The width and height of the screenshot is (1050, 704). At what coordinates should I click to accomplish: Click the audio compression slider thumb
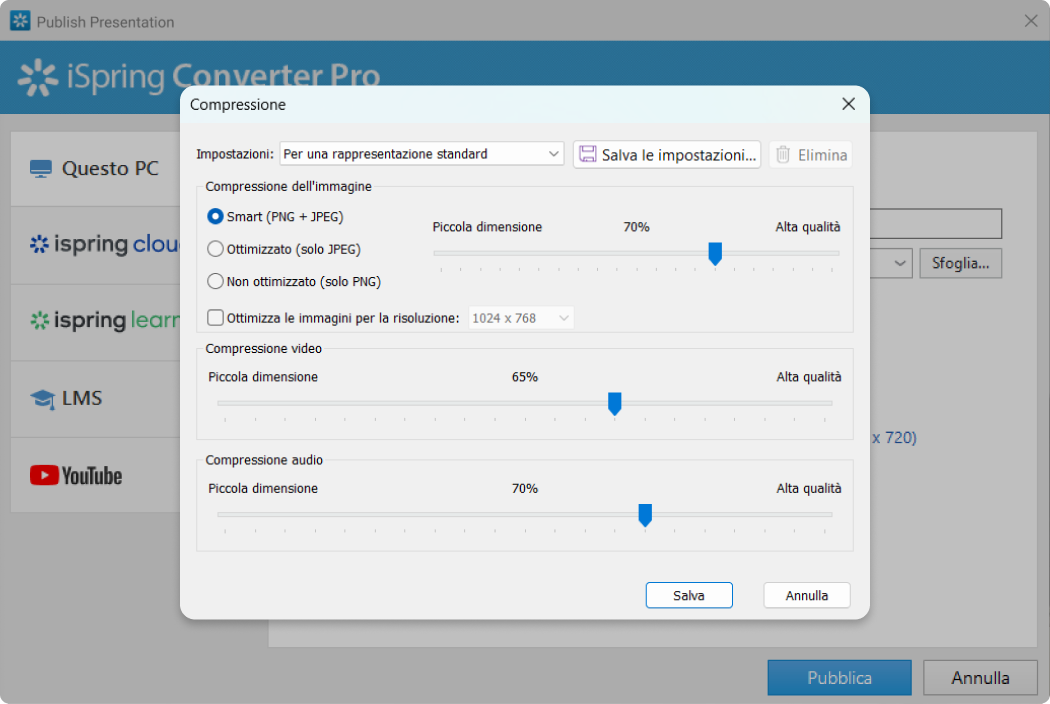(645, 515)
